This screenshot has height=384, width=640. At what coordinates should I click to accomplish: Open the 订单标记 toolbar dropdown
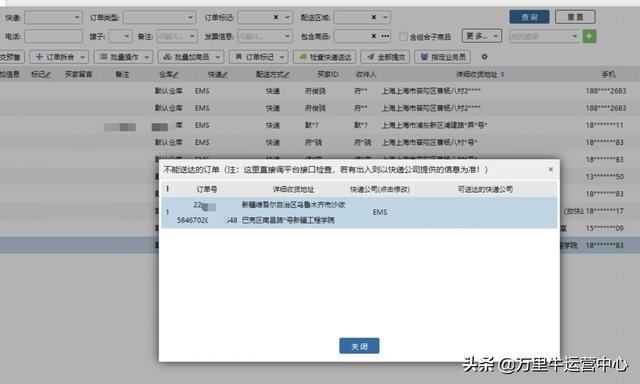(x=259, y=57)
